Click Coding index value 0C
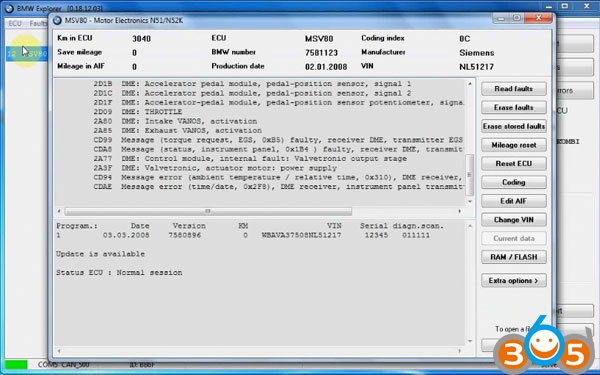The width and height of the screenshot is (600, 375). click(x=465, y=39)
